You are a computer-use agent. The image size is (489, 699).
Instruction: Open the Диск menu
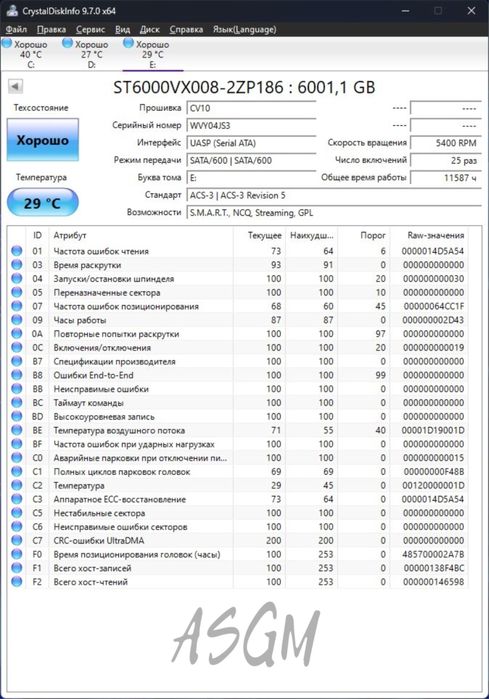point(149,29)
